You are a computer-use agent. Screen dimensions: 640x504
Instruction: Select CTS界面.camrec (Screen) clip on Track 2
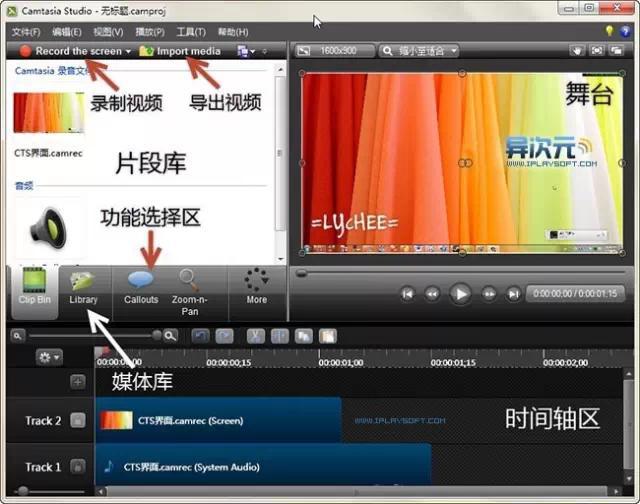coord(218,420)
